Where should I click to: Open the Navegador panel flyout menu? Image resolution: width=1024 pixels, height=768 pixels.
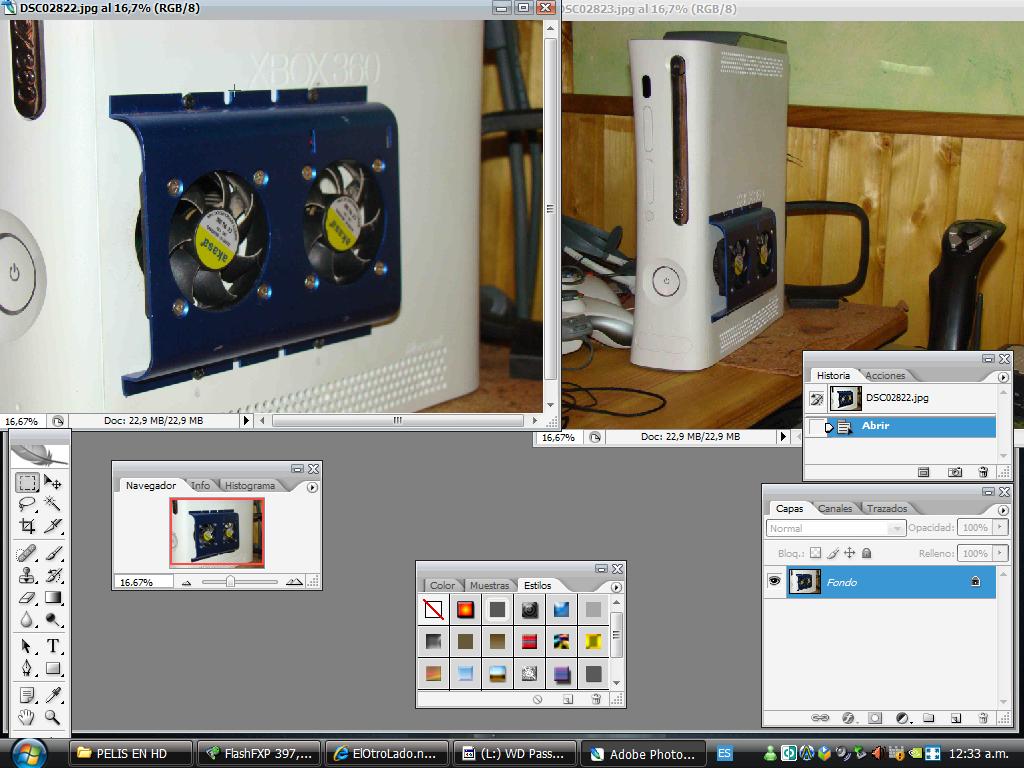coord(312,487)
